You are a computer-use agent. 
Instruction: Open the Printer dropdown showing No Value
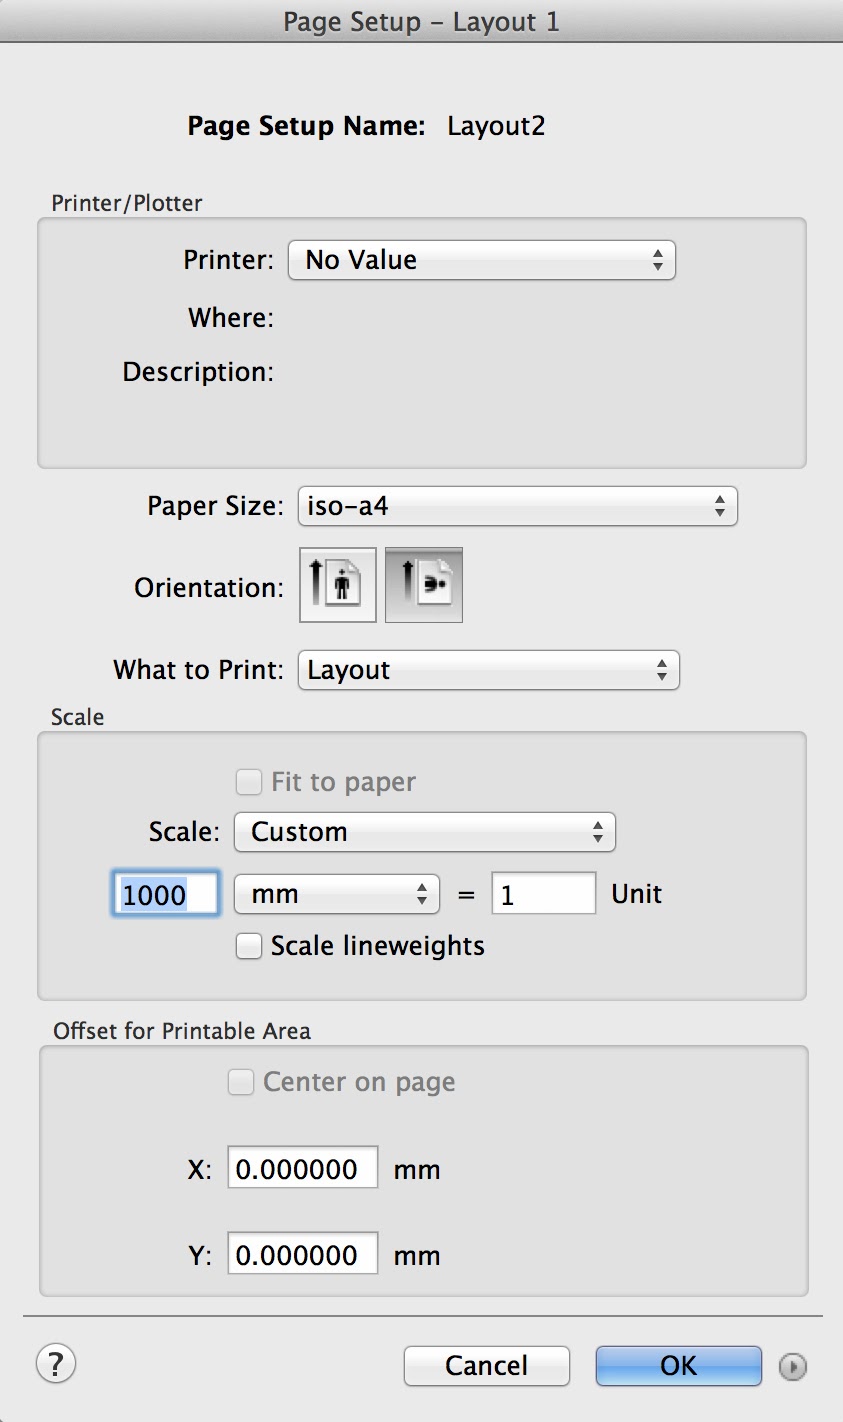(x=482, y=260)
